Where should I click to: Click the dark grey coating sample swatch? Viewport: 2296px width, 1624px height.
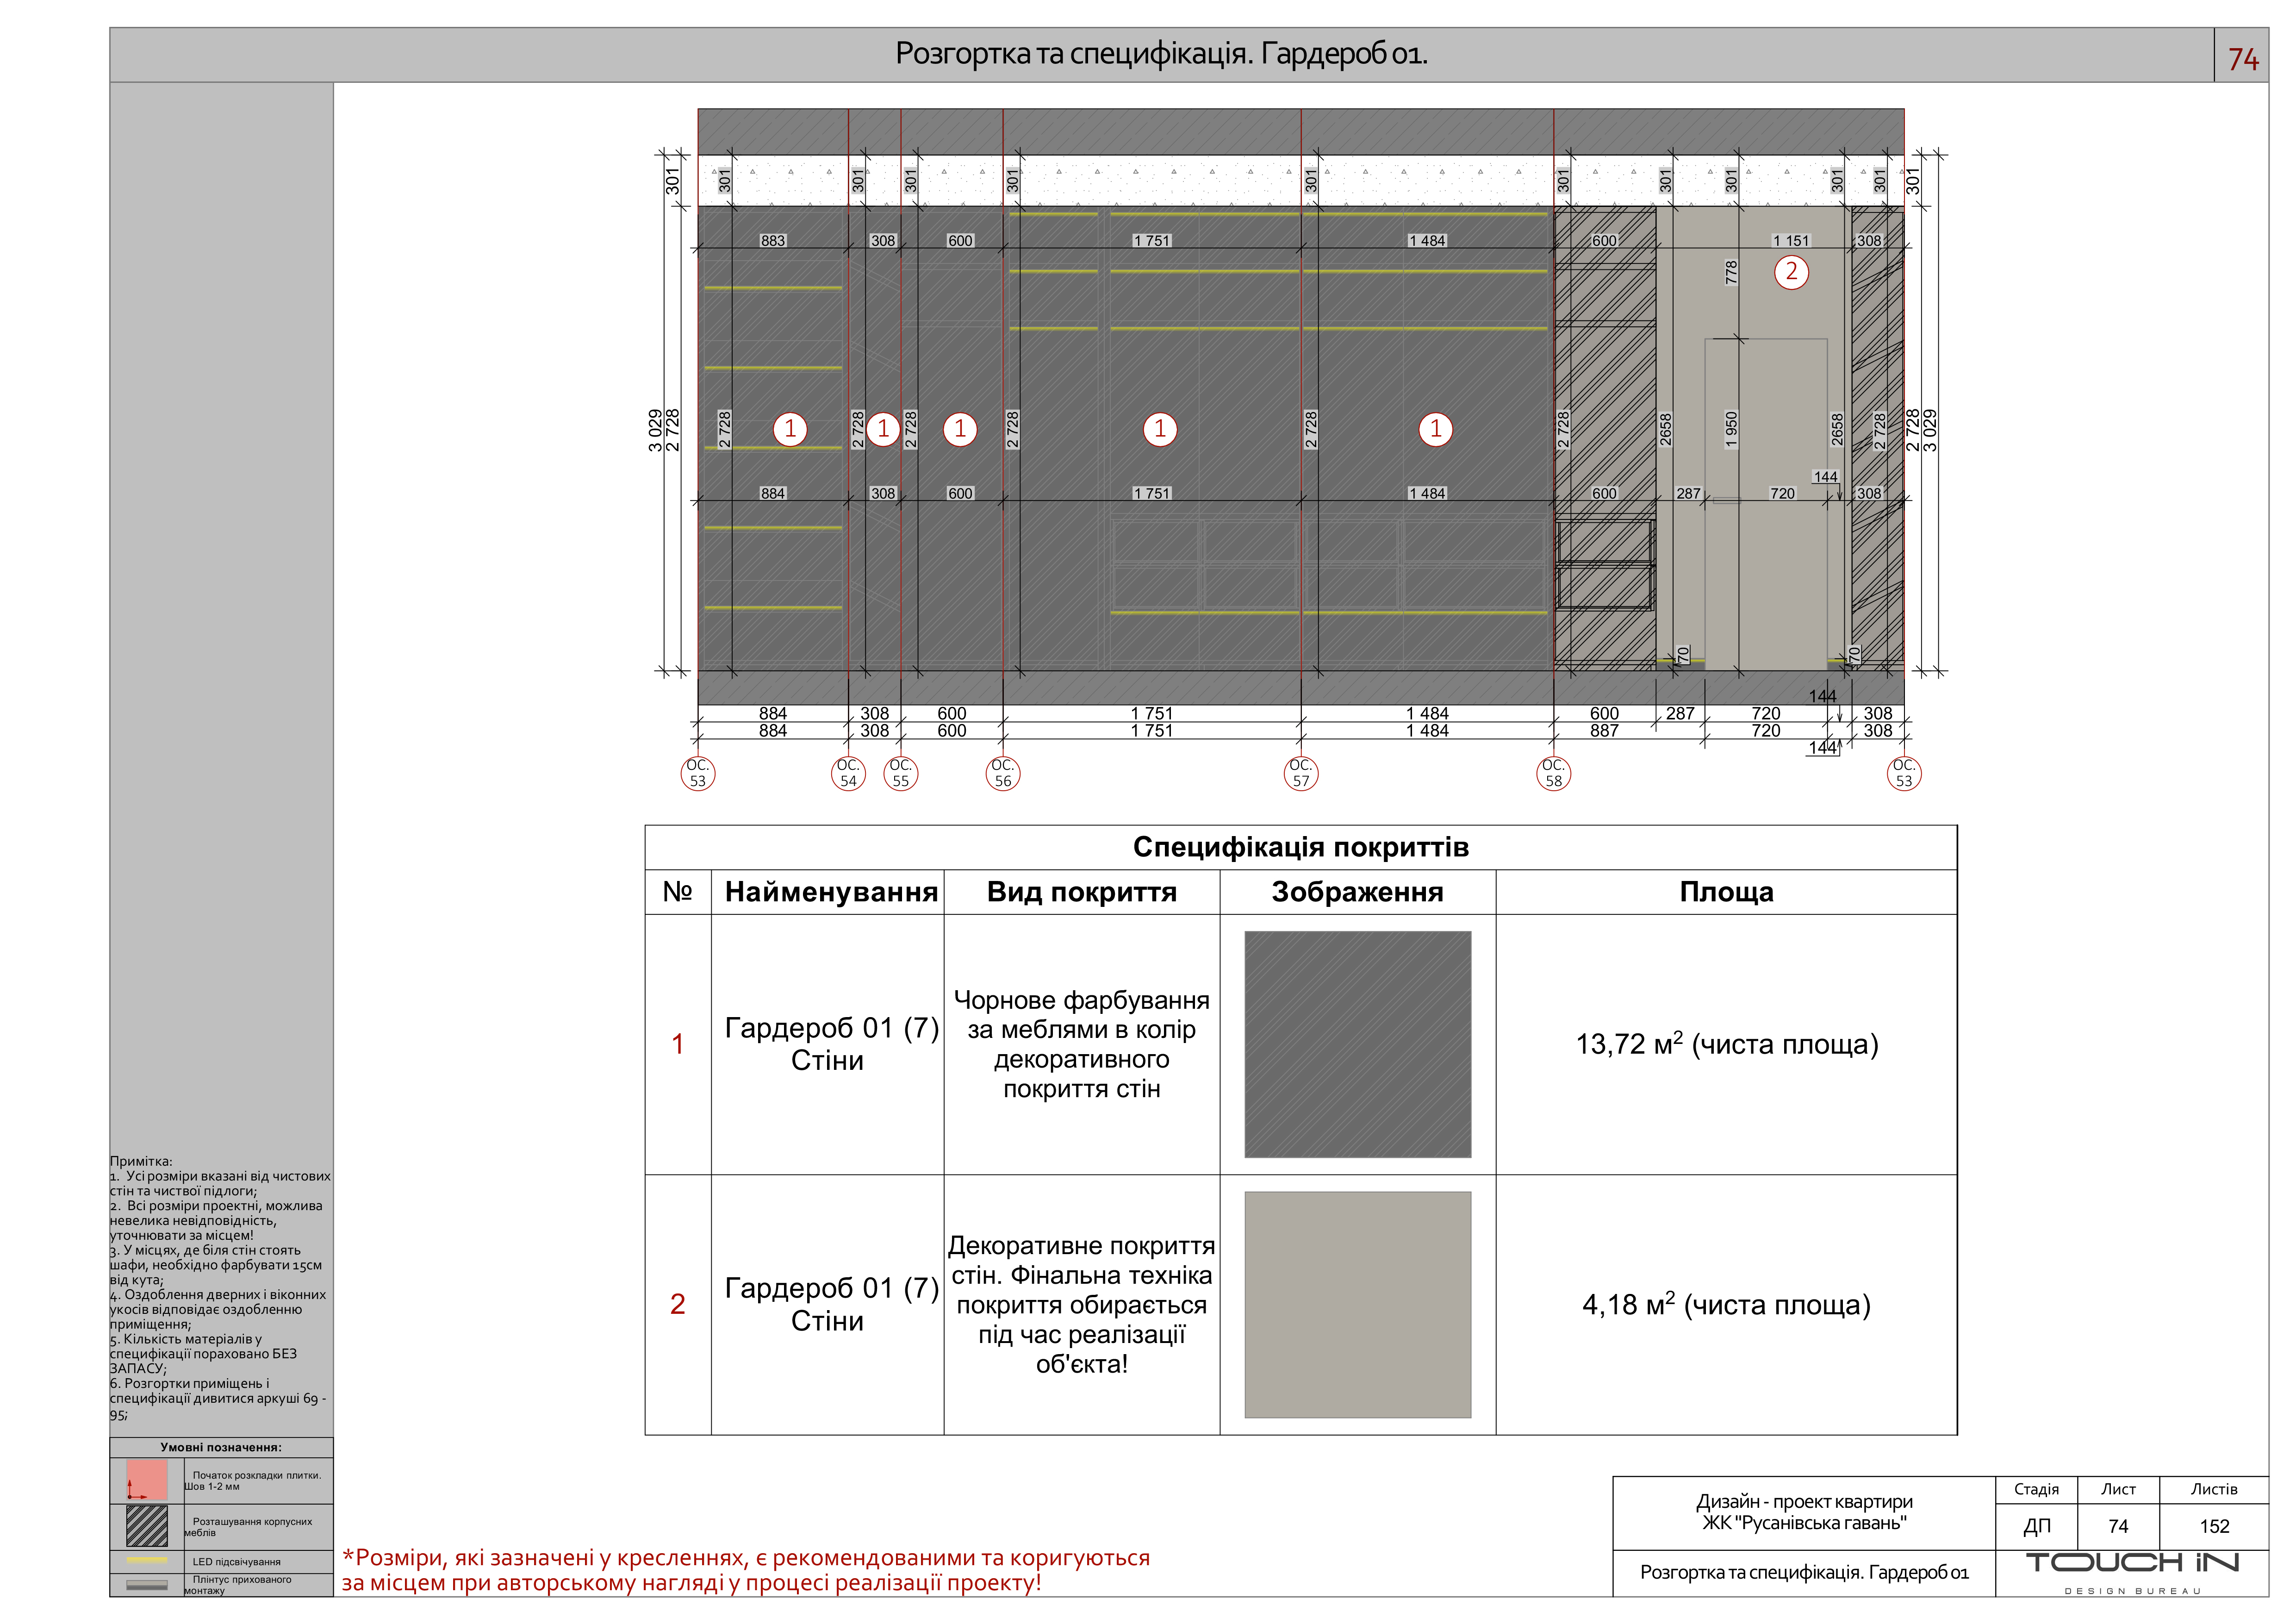point(1357,1044)
